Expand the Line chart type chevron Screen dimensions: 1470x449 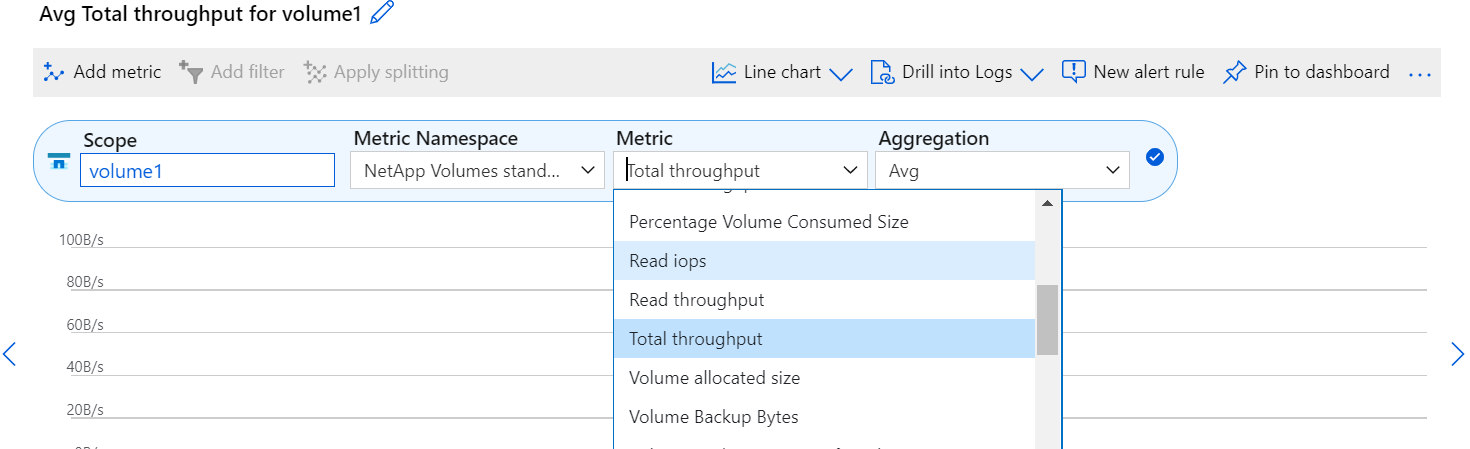tap(841, 74)
